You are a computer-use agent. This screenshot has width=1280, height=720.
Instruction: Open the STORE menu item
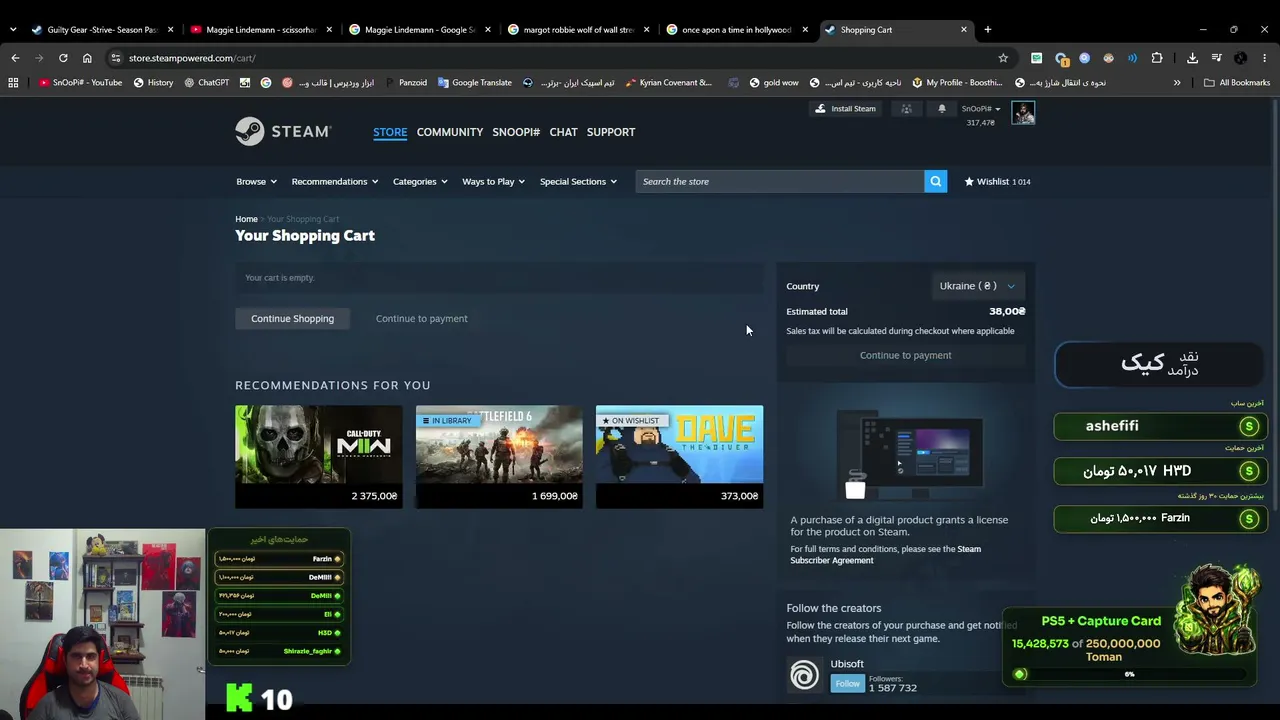coord(390,132)
